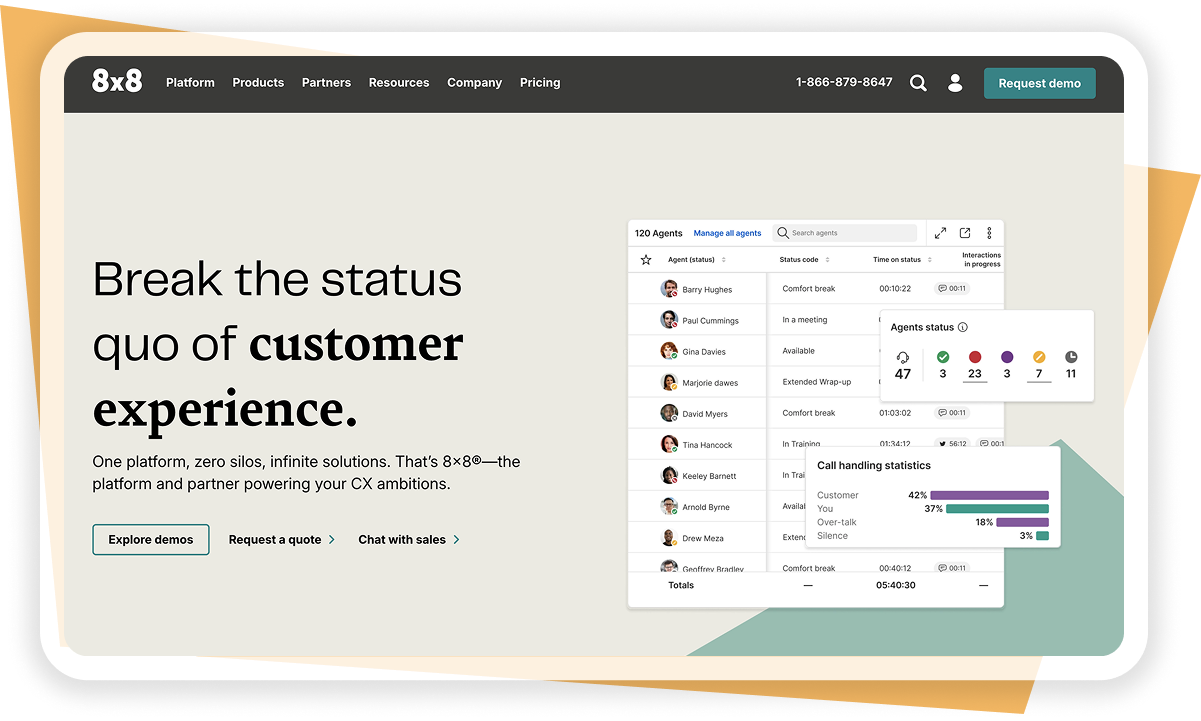Click chevron next to Chat with sales
The image size is (1201, 721).
click(456, 539)
